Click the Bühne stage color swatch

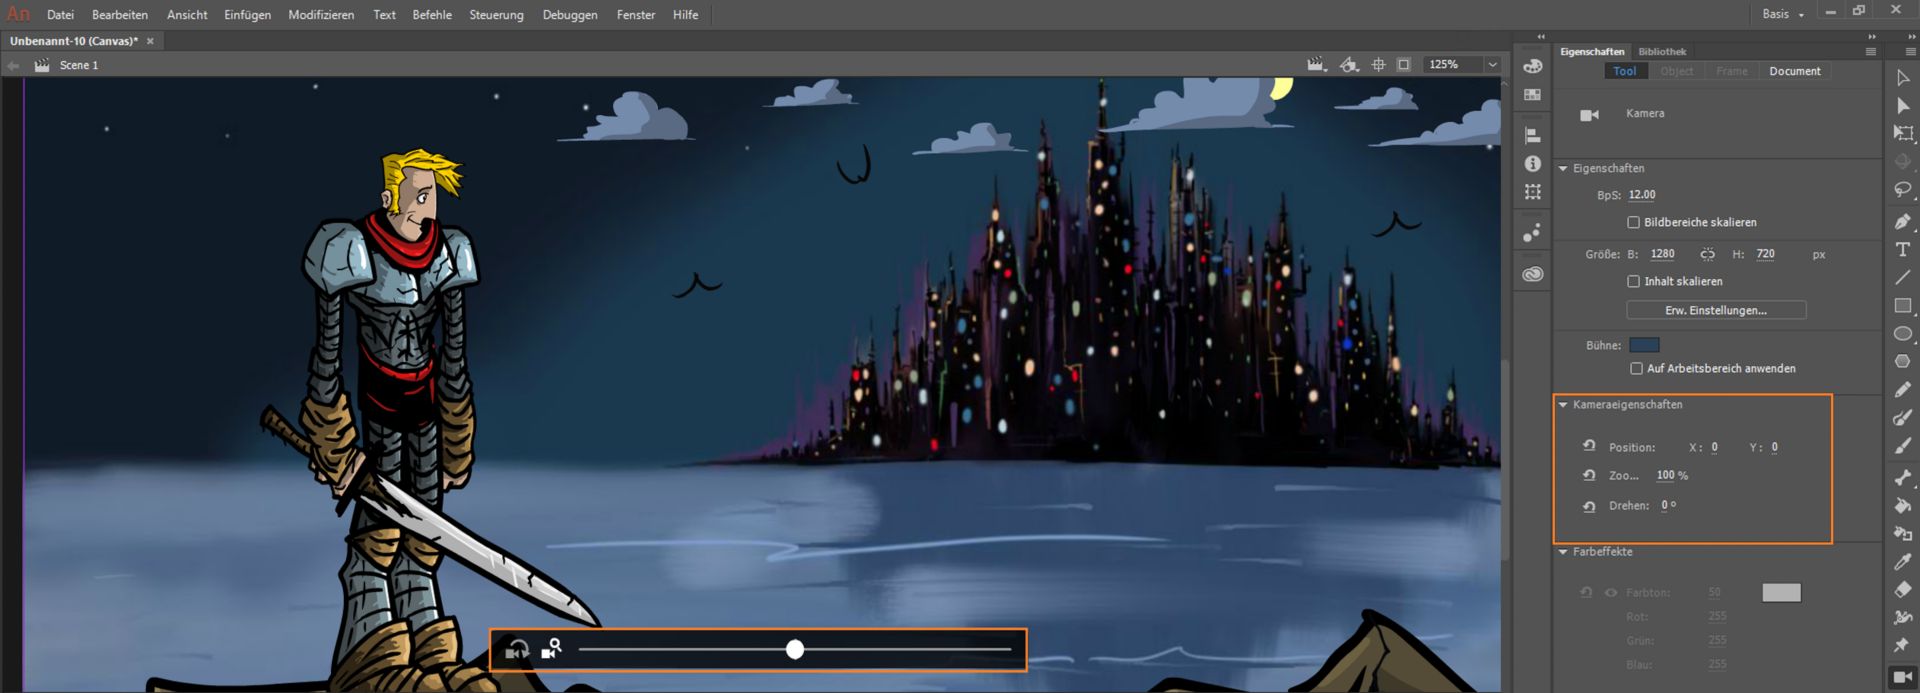click(1644, 345)
